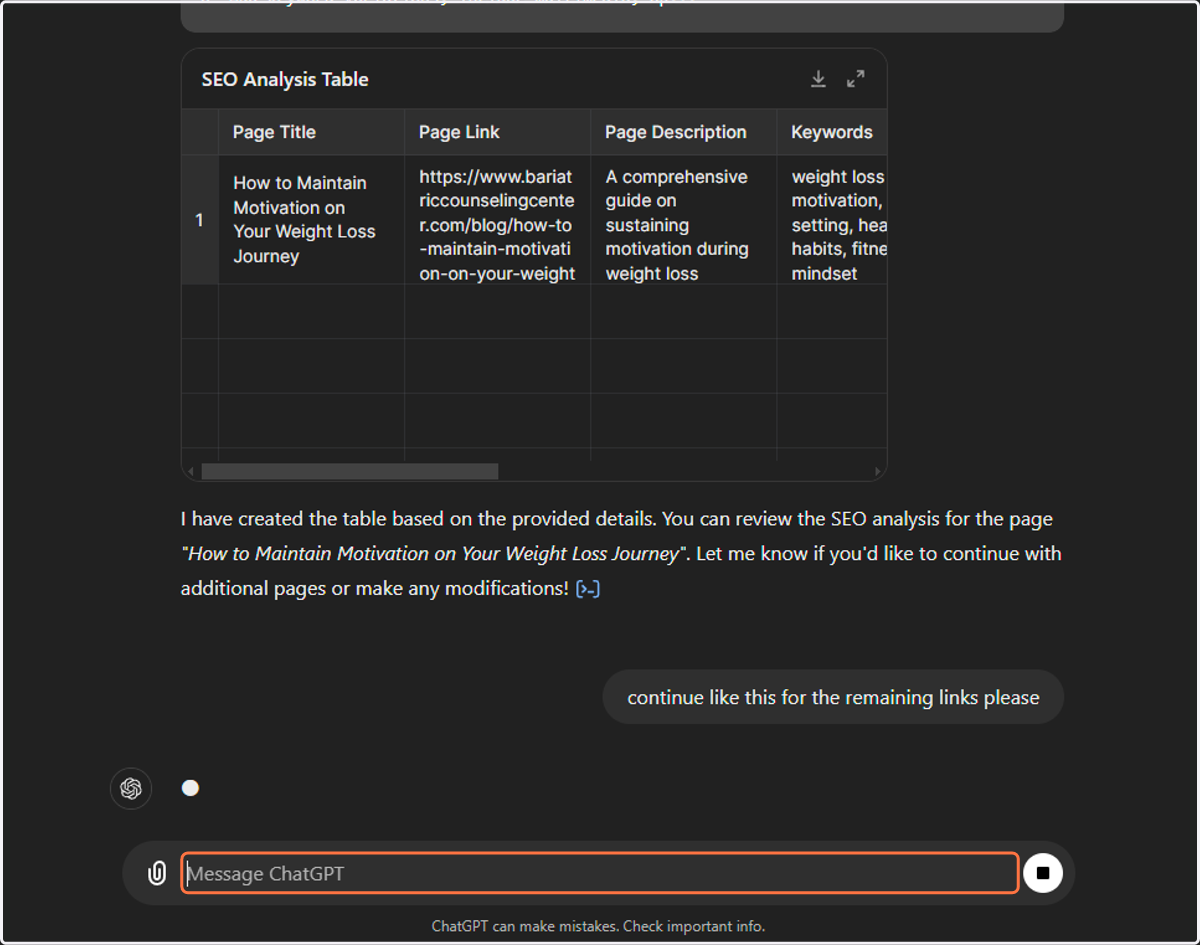Click the 'continue like this' user message
The height and width of the screenshot is (945, 1200).
[x=833, y=697]
